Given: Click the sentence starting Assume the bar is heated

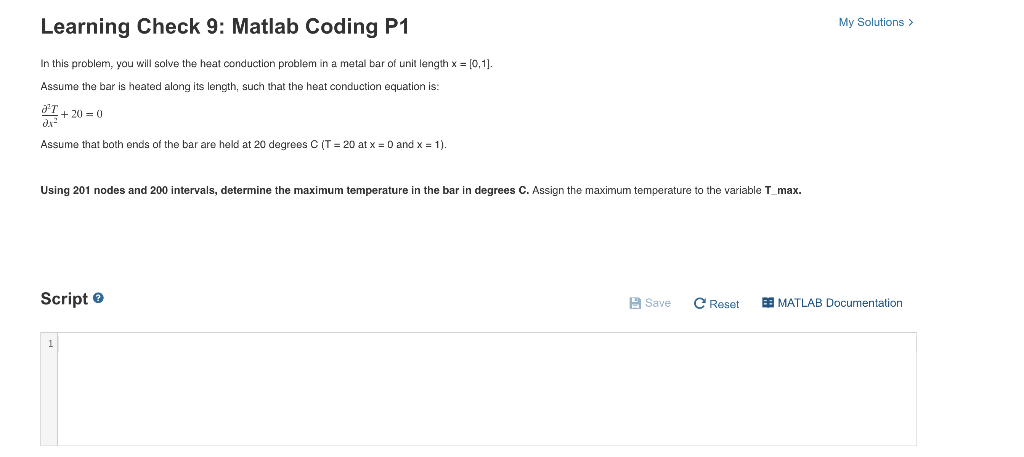Looking at the screenshot, I should tap(240, 87).
